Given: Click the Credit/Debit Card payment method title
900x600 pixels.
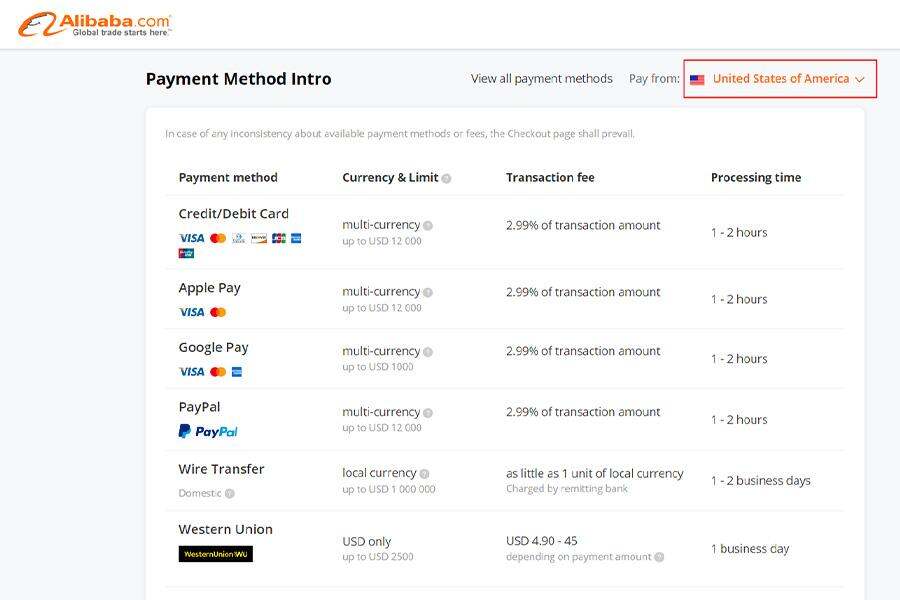Looking at the screenshot, I should tap(233, 213).
